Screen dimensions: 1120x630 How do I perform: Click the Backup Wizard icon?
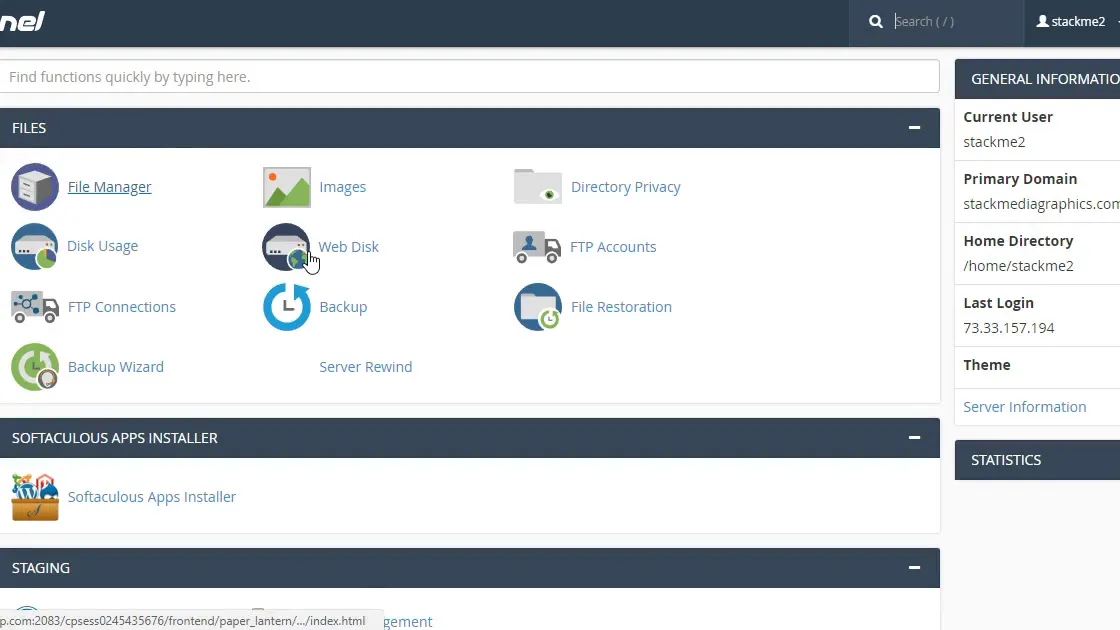click(35, 367)
